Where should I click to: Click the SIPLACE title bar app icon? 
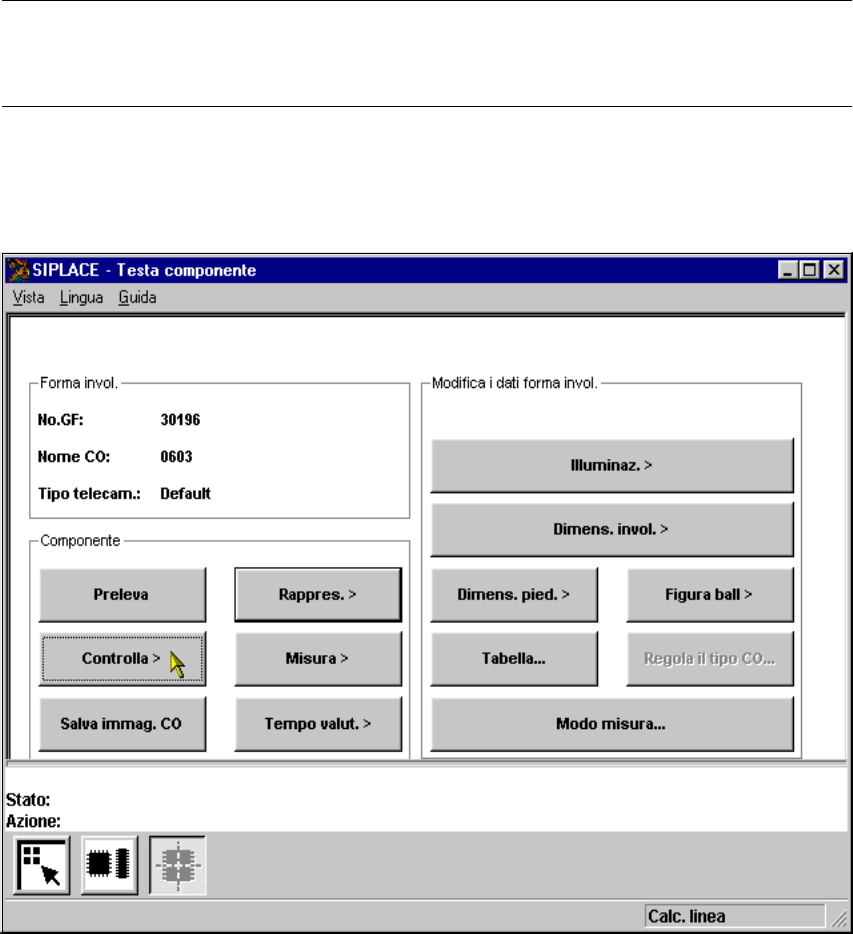pos(18,270)
